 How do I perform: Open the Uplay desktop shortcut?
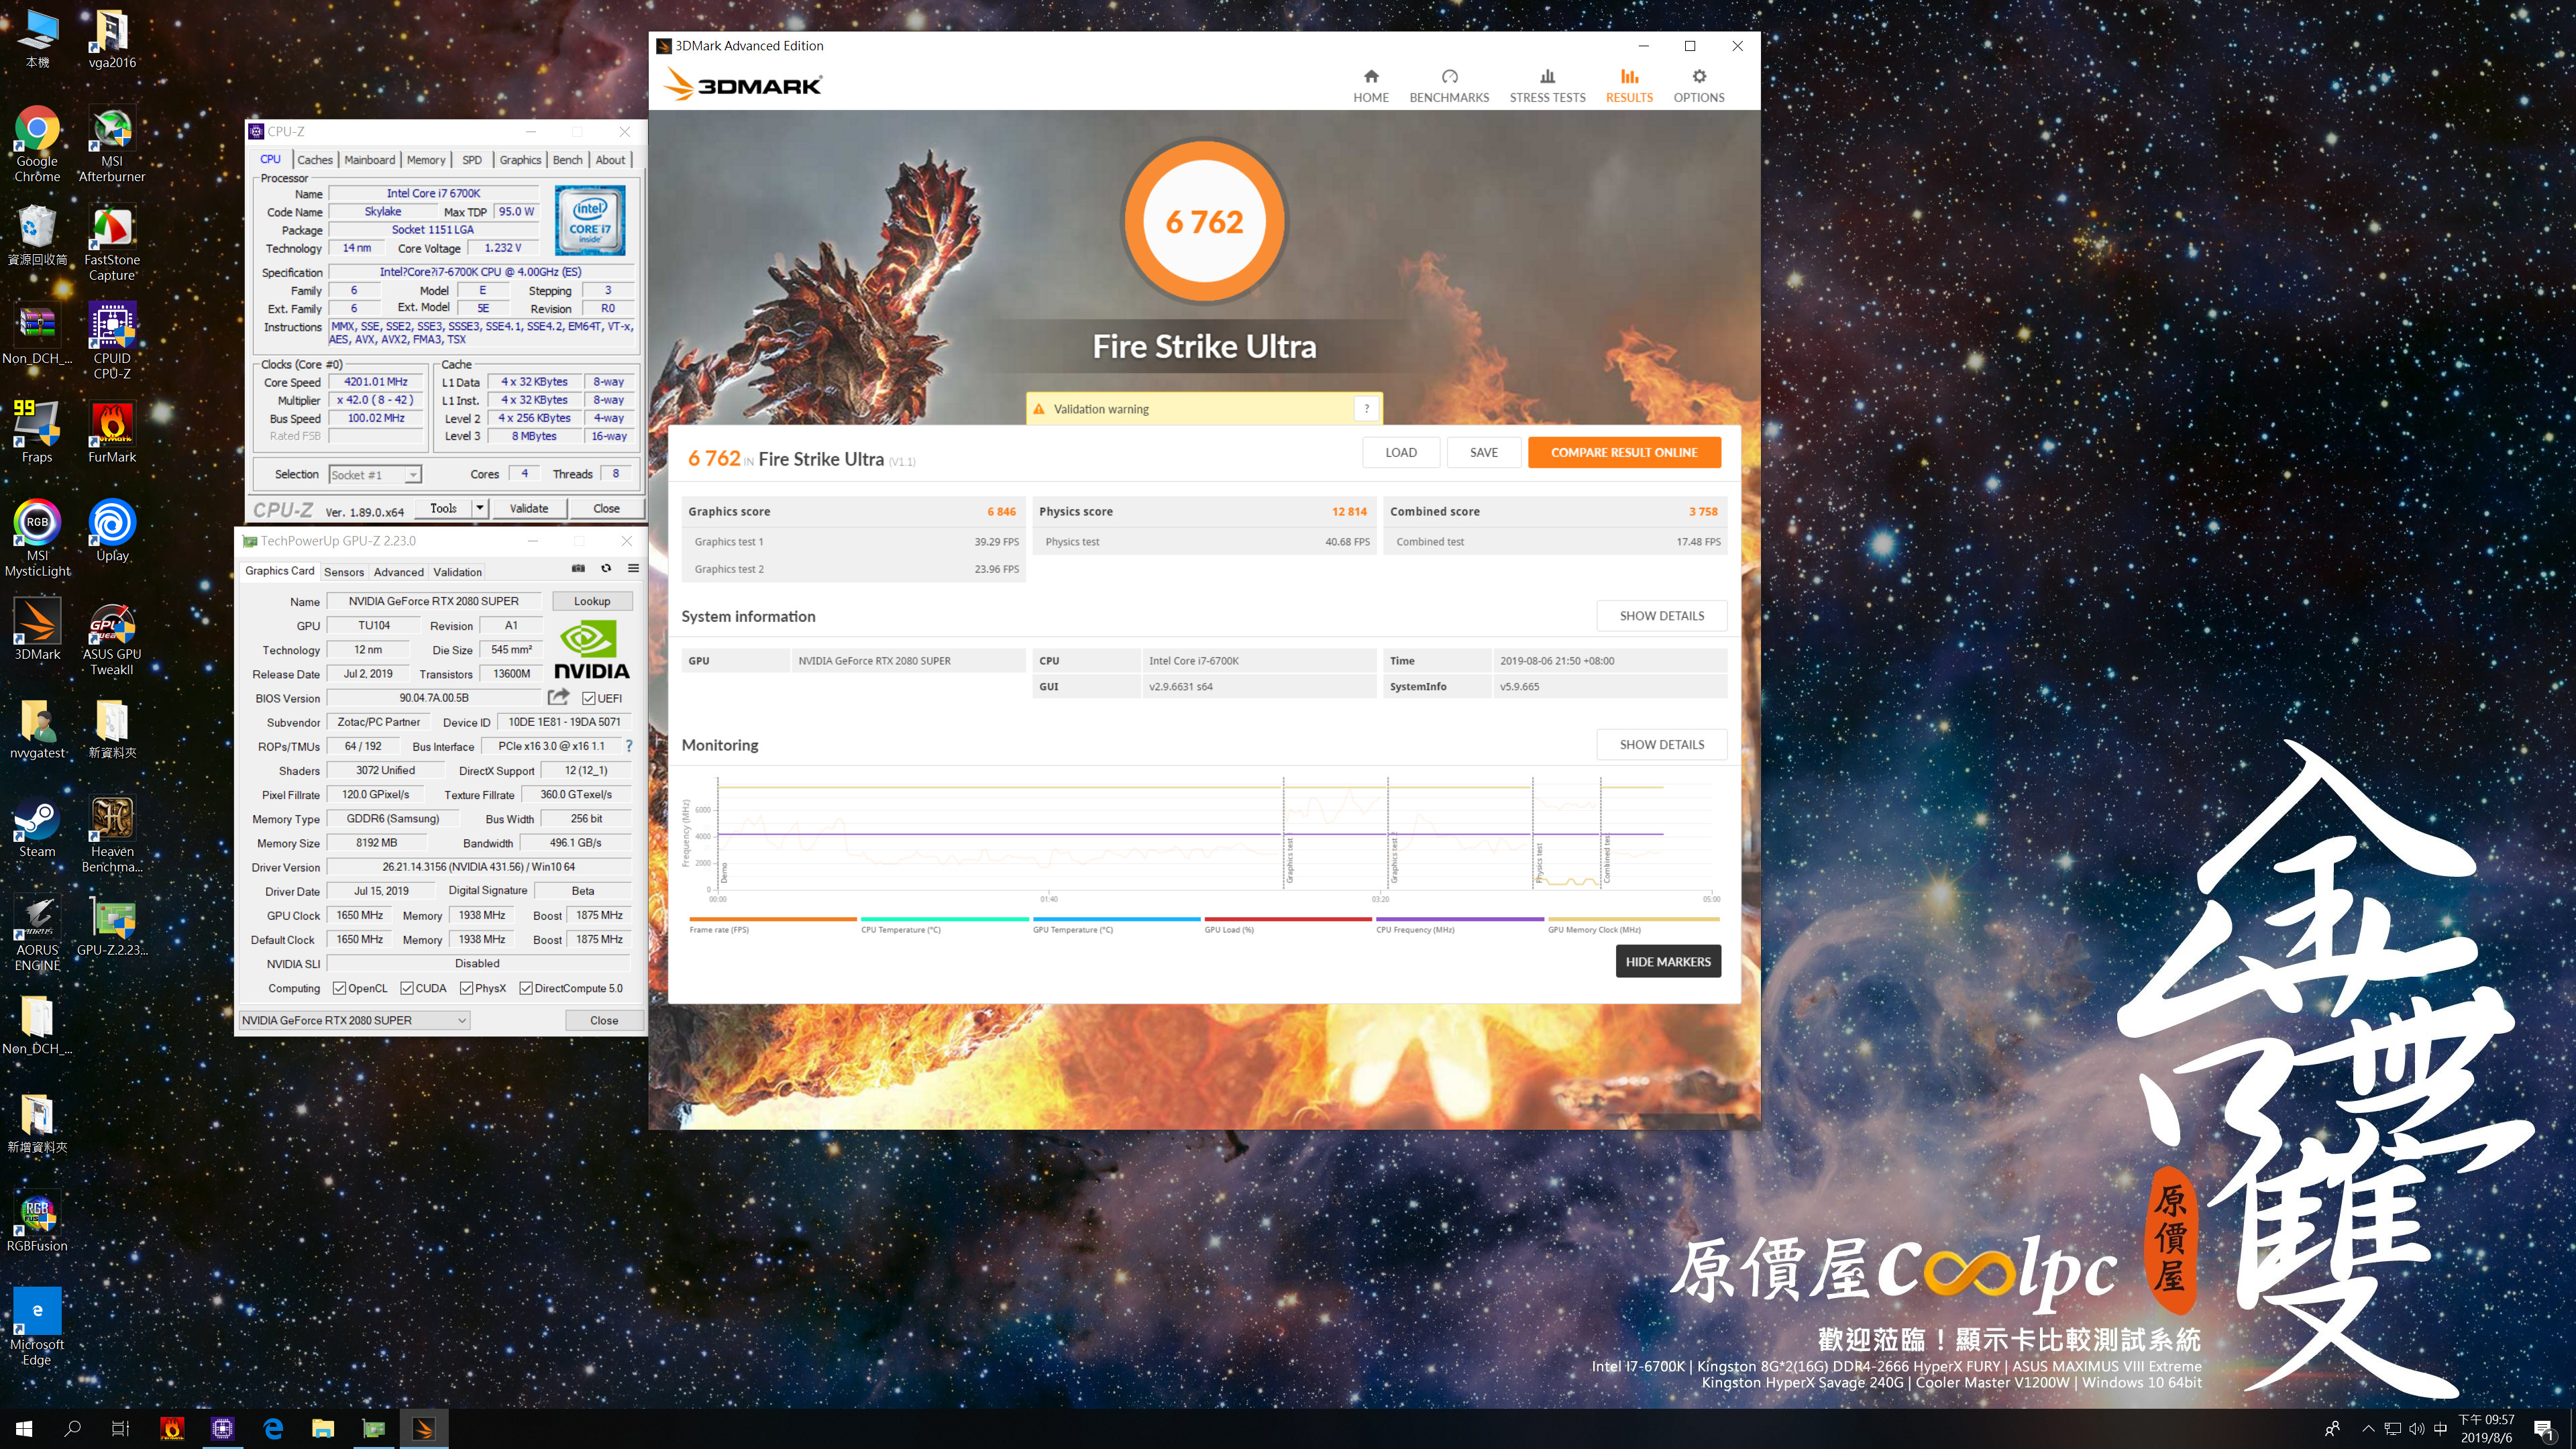pos(112,531)
